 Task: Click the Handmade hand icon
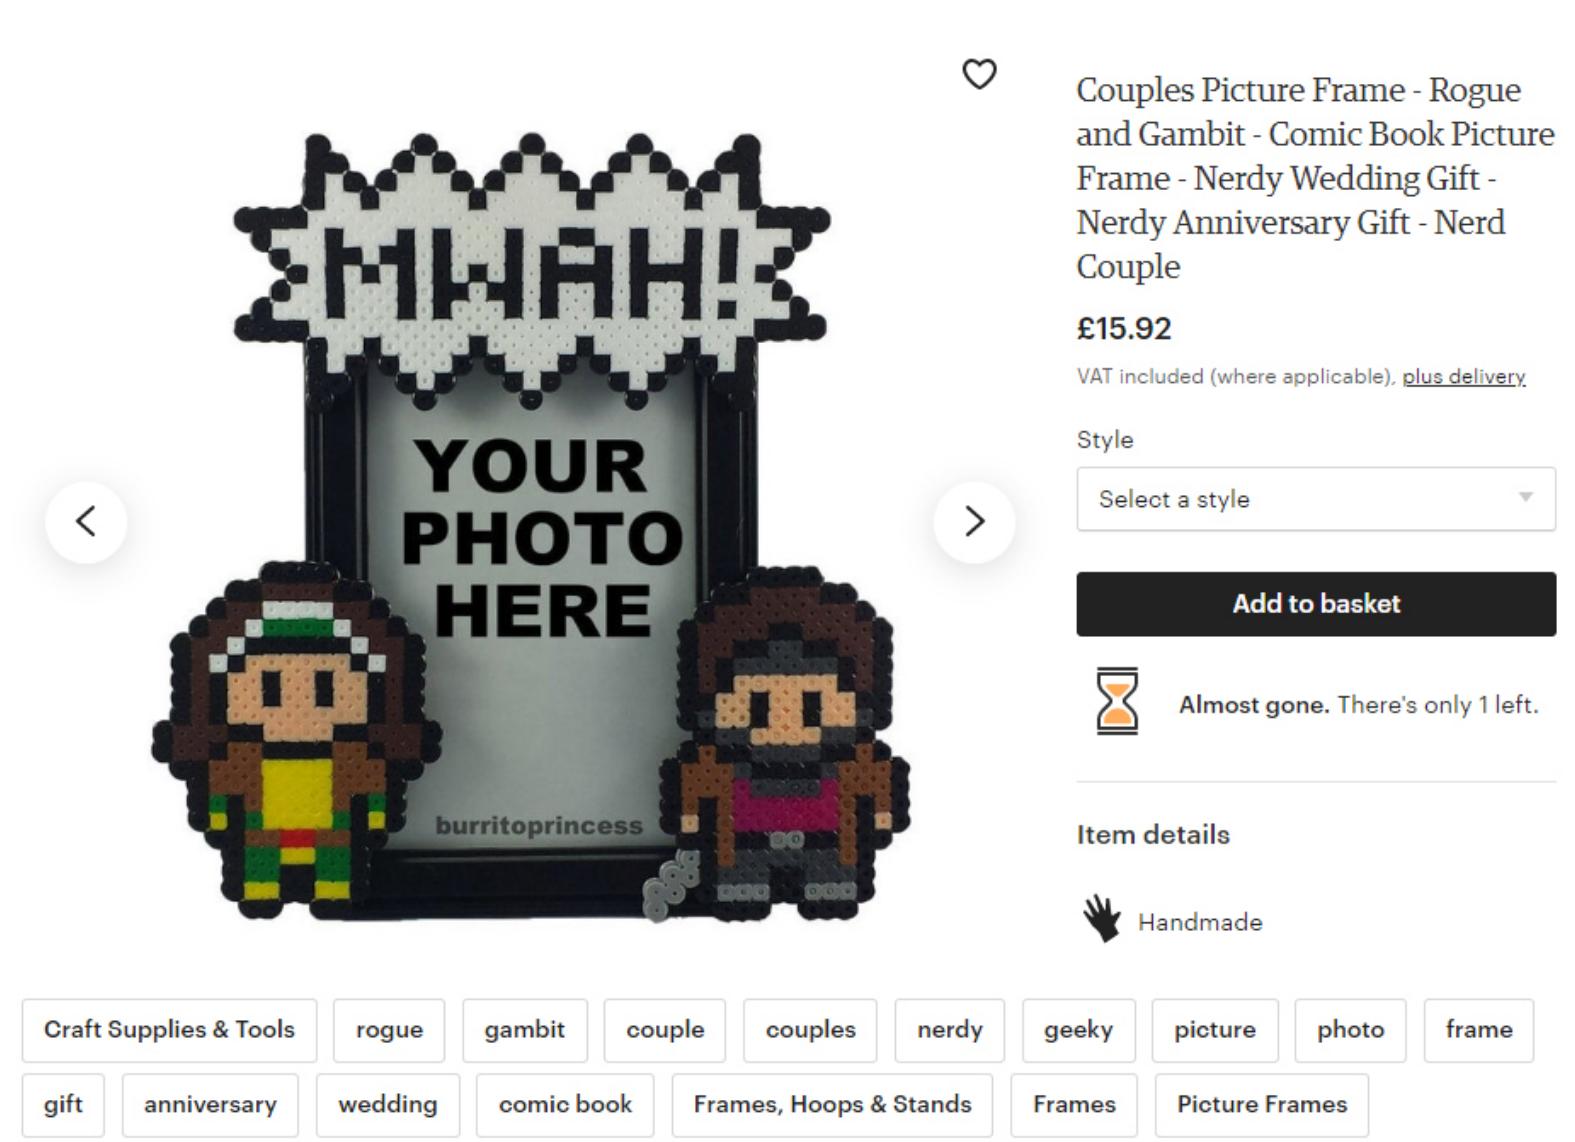click(1102, 918)
